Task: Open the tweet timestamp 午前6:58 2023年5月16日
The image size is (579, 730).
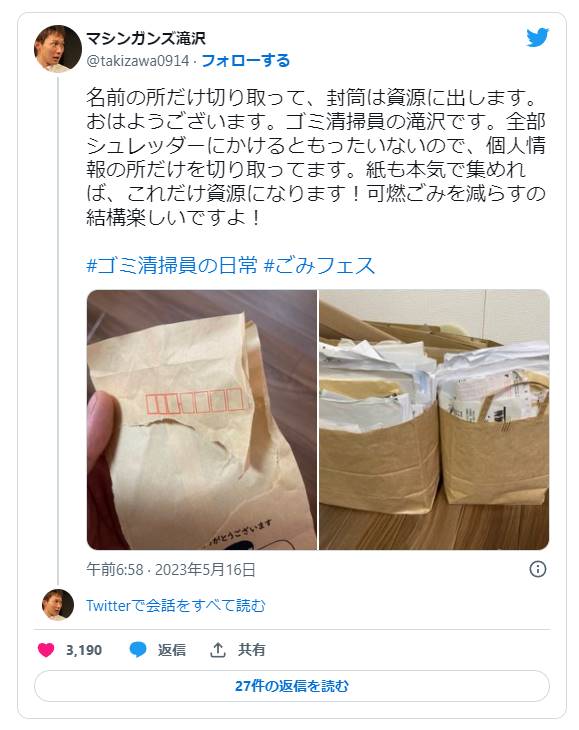Action: (x=171, y=569)
